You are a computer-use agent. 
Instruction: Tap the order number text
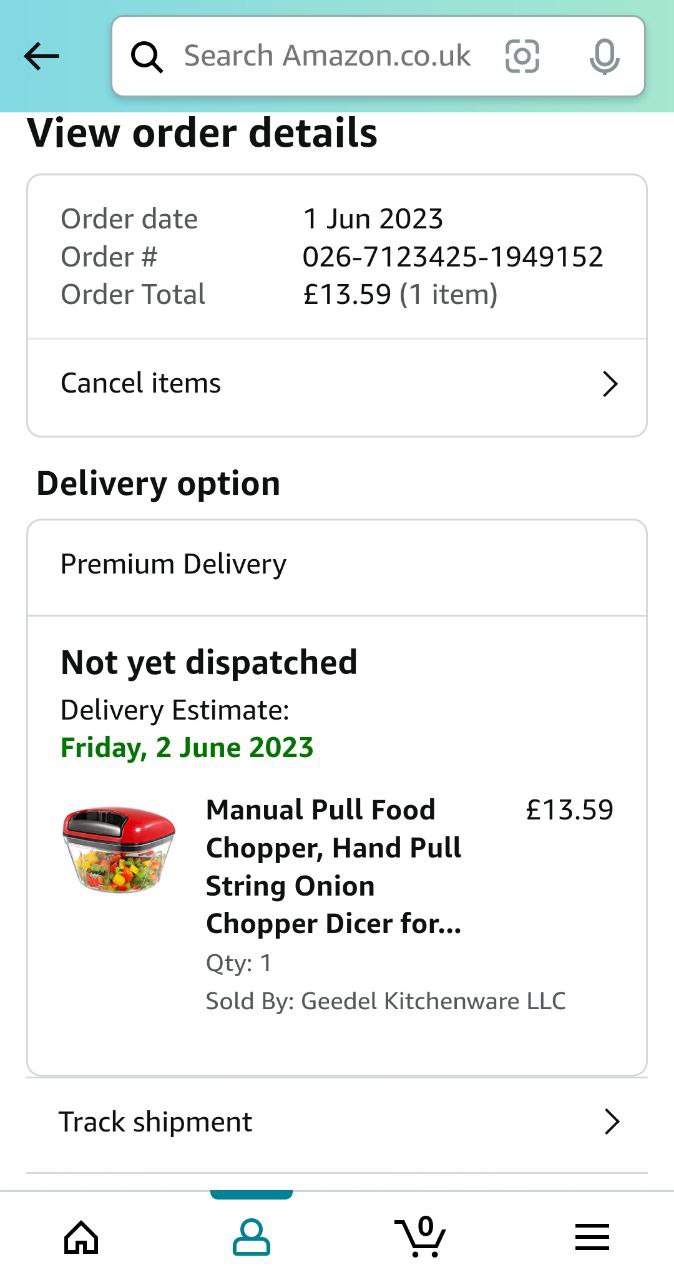[x=452, y=257]
